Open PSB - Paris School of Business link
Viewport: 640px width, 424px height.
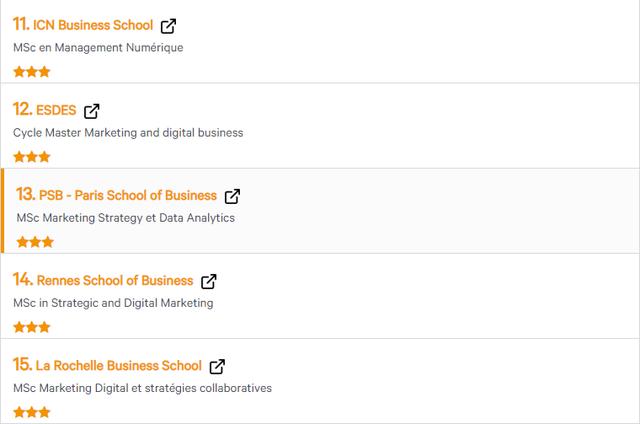pyautogui.click(x=128, y=195)
